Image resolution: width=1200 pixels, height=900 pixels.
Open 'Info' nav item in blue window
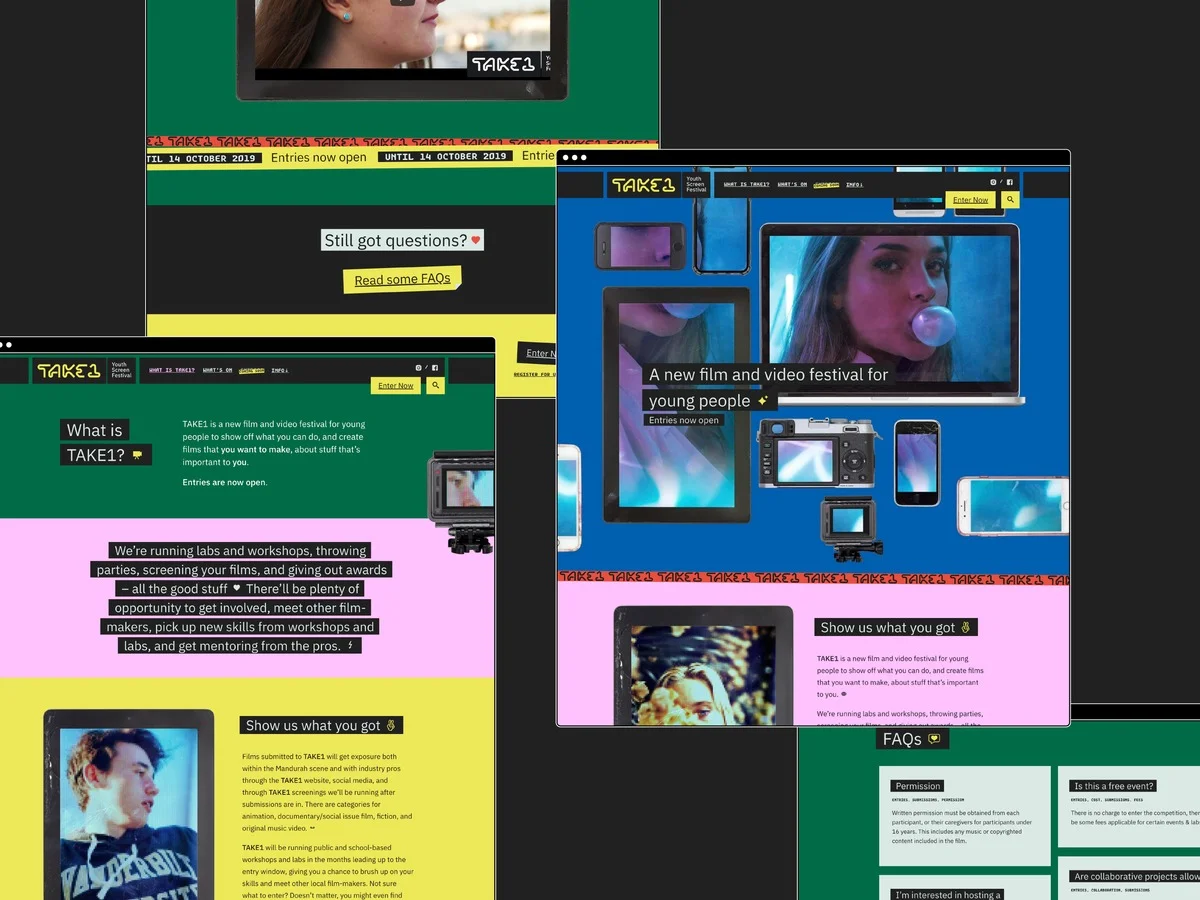pos(854,185)
